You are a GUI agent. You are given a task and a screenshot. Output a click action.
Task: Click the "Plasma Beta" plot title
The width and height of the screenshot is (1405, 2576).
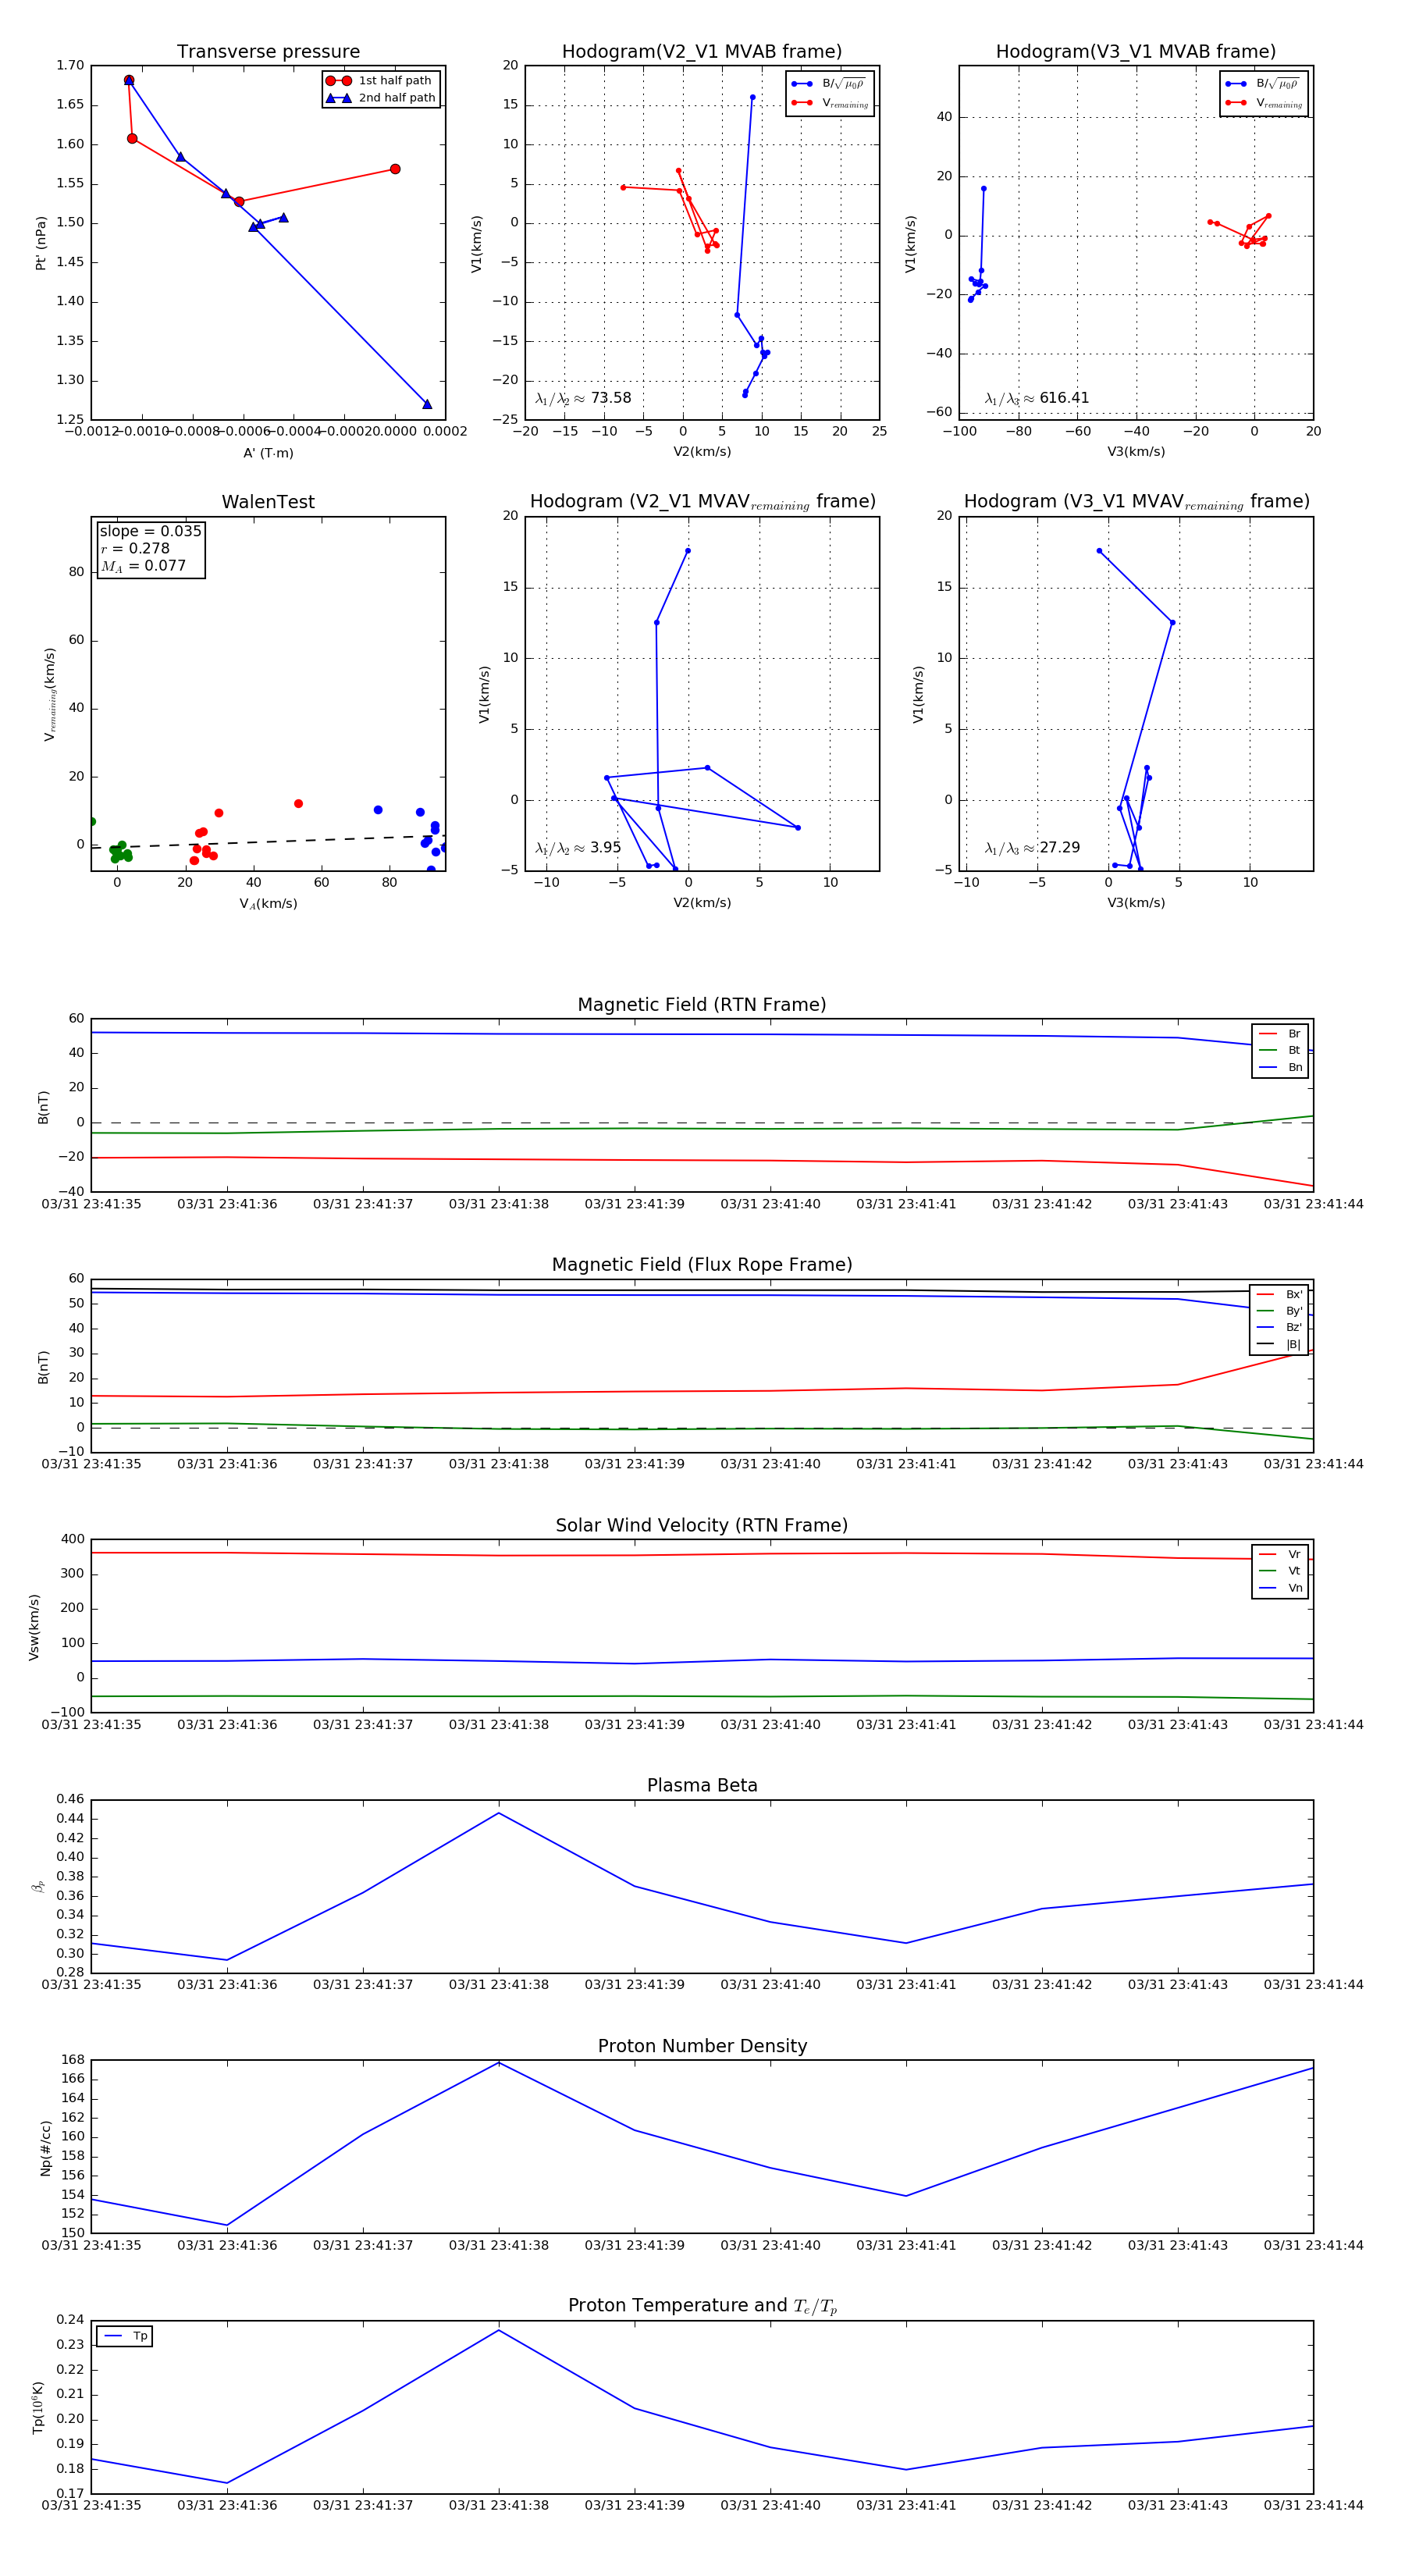(x=702, y=1786)
